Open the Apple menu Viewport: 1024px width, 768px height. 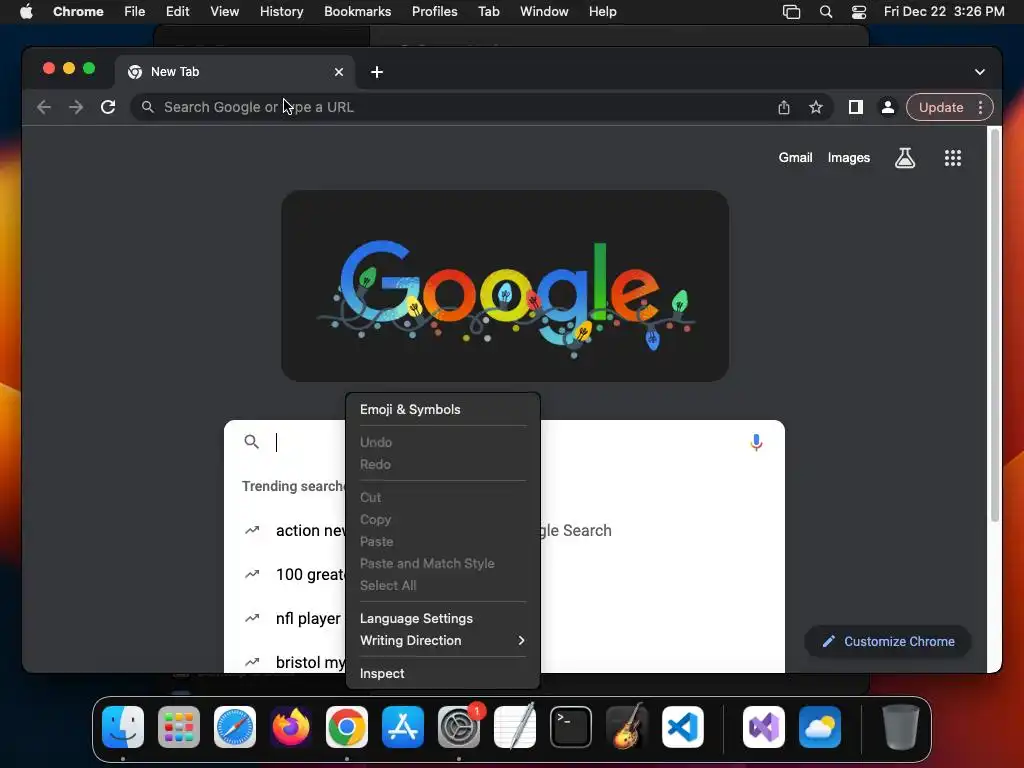pos(26,12)
